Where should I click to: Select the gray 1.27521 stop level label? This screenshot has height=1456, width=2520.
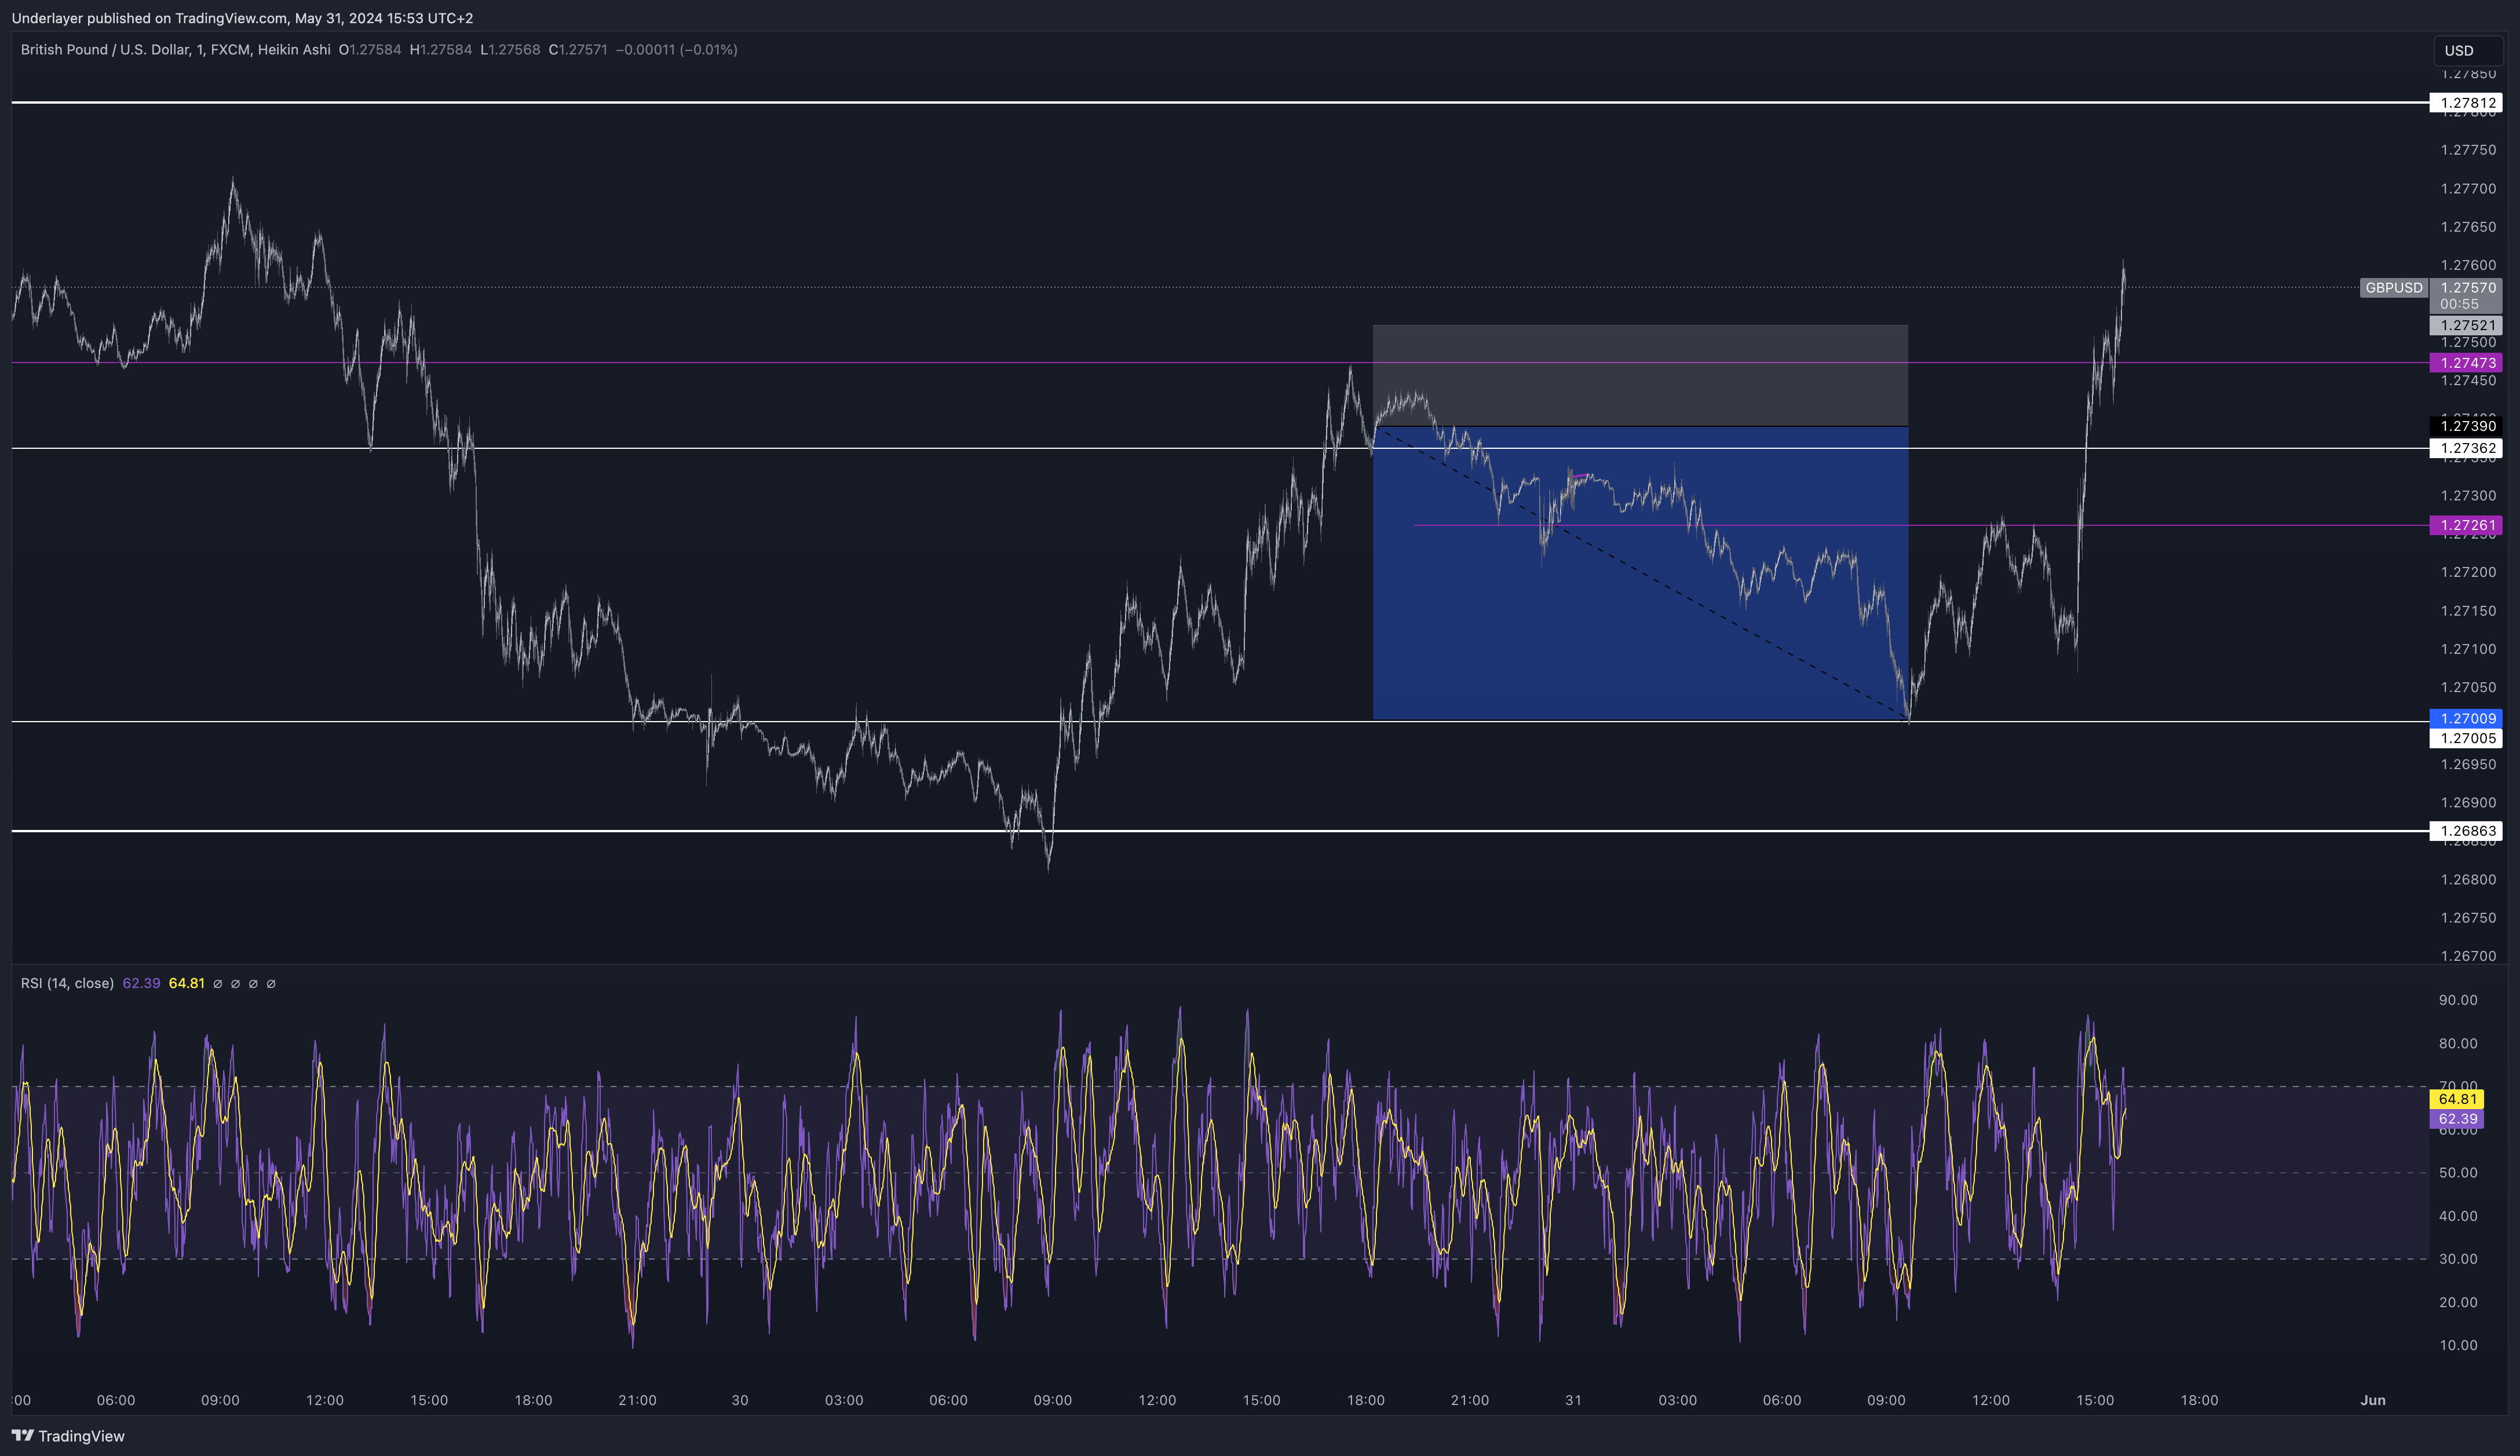click(2465, 326)
